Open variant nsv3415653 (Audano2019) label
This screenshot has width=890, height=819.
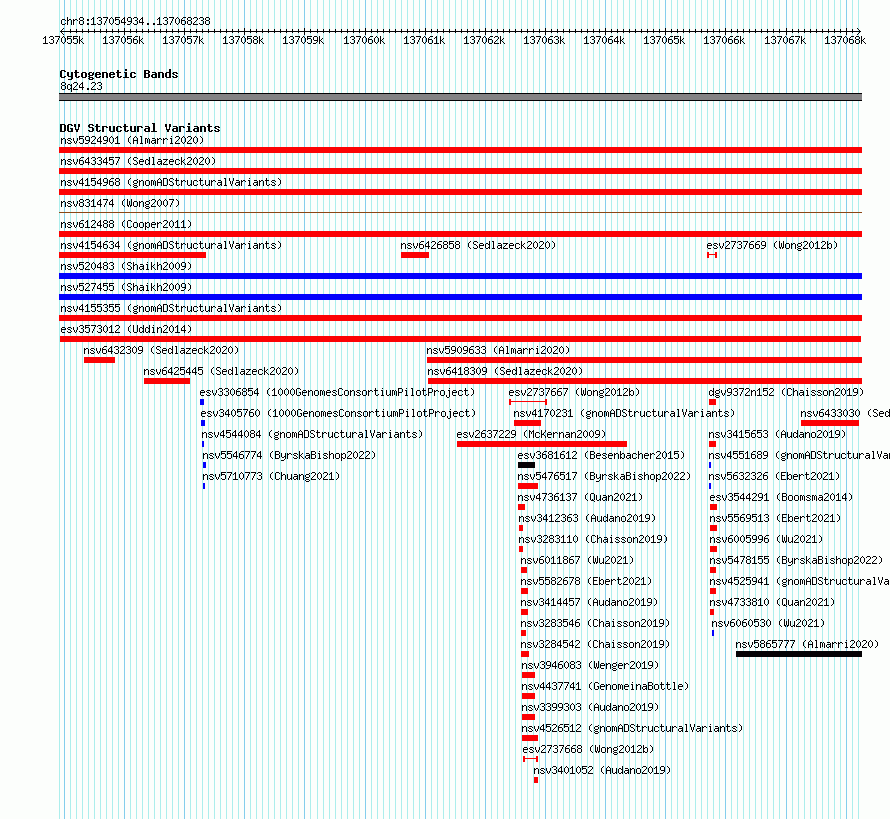click(777, 434)
